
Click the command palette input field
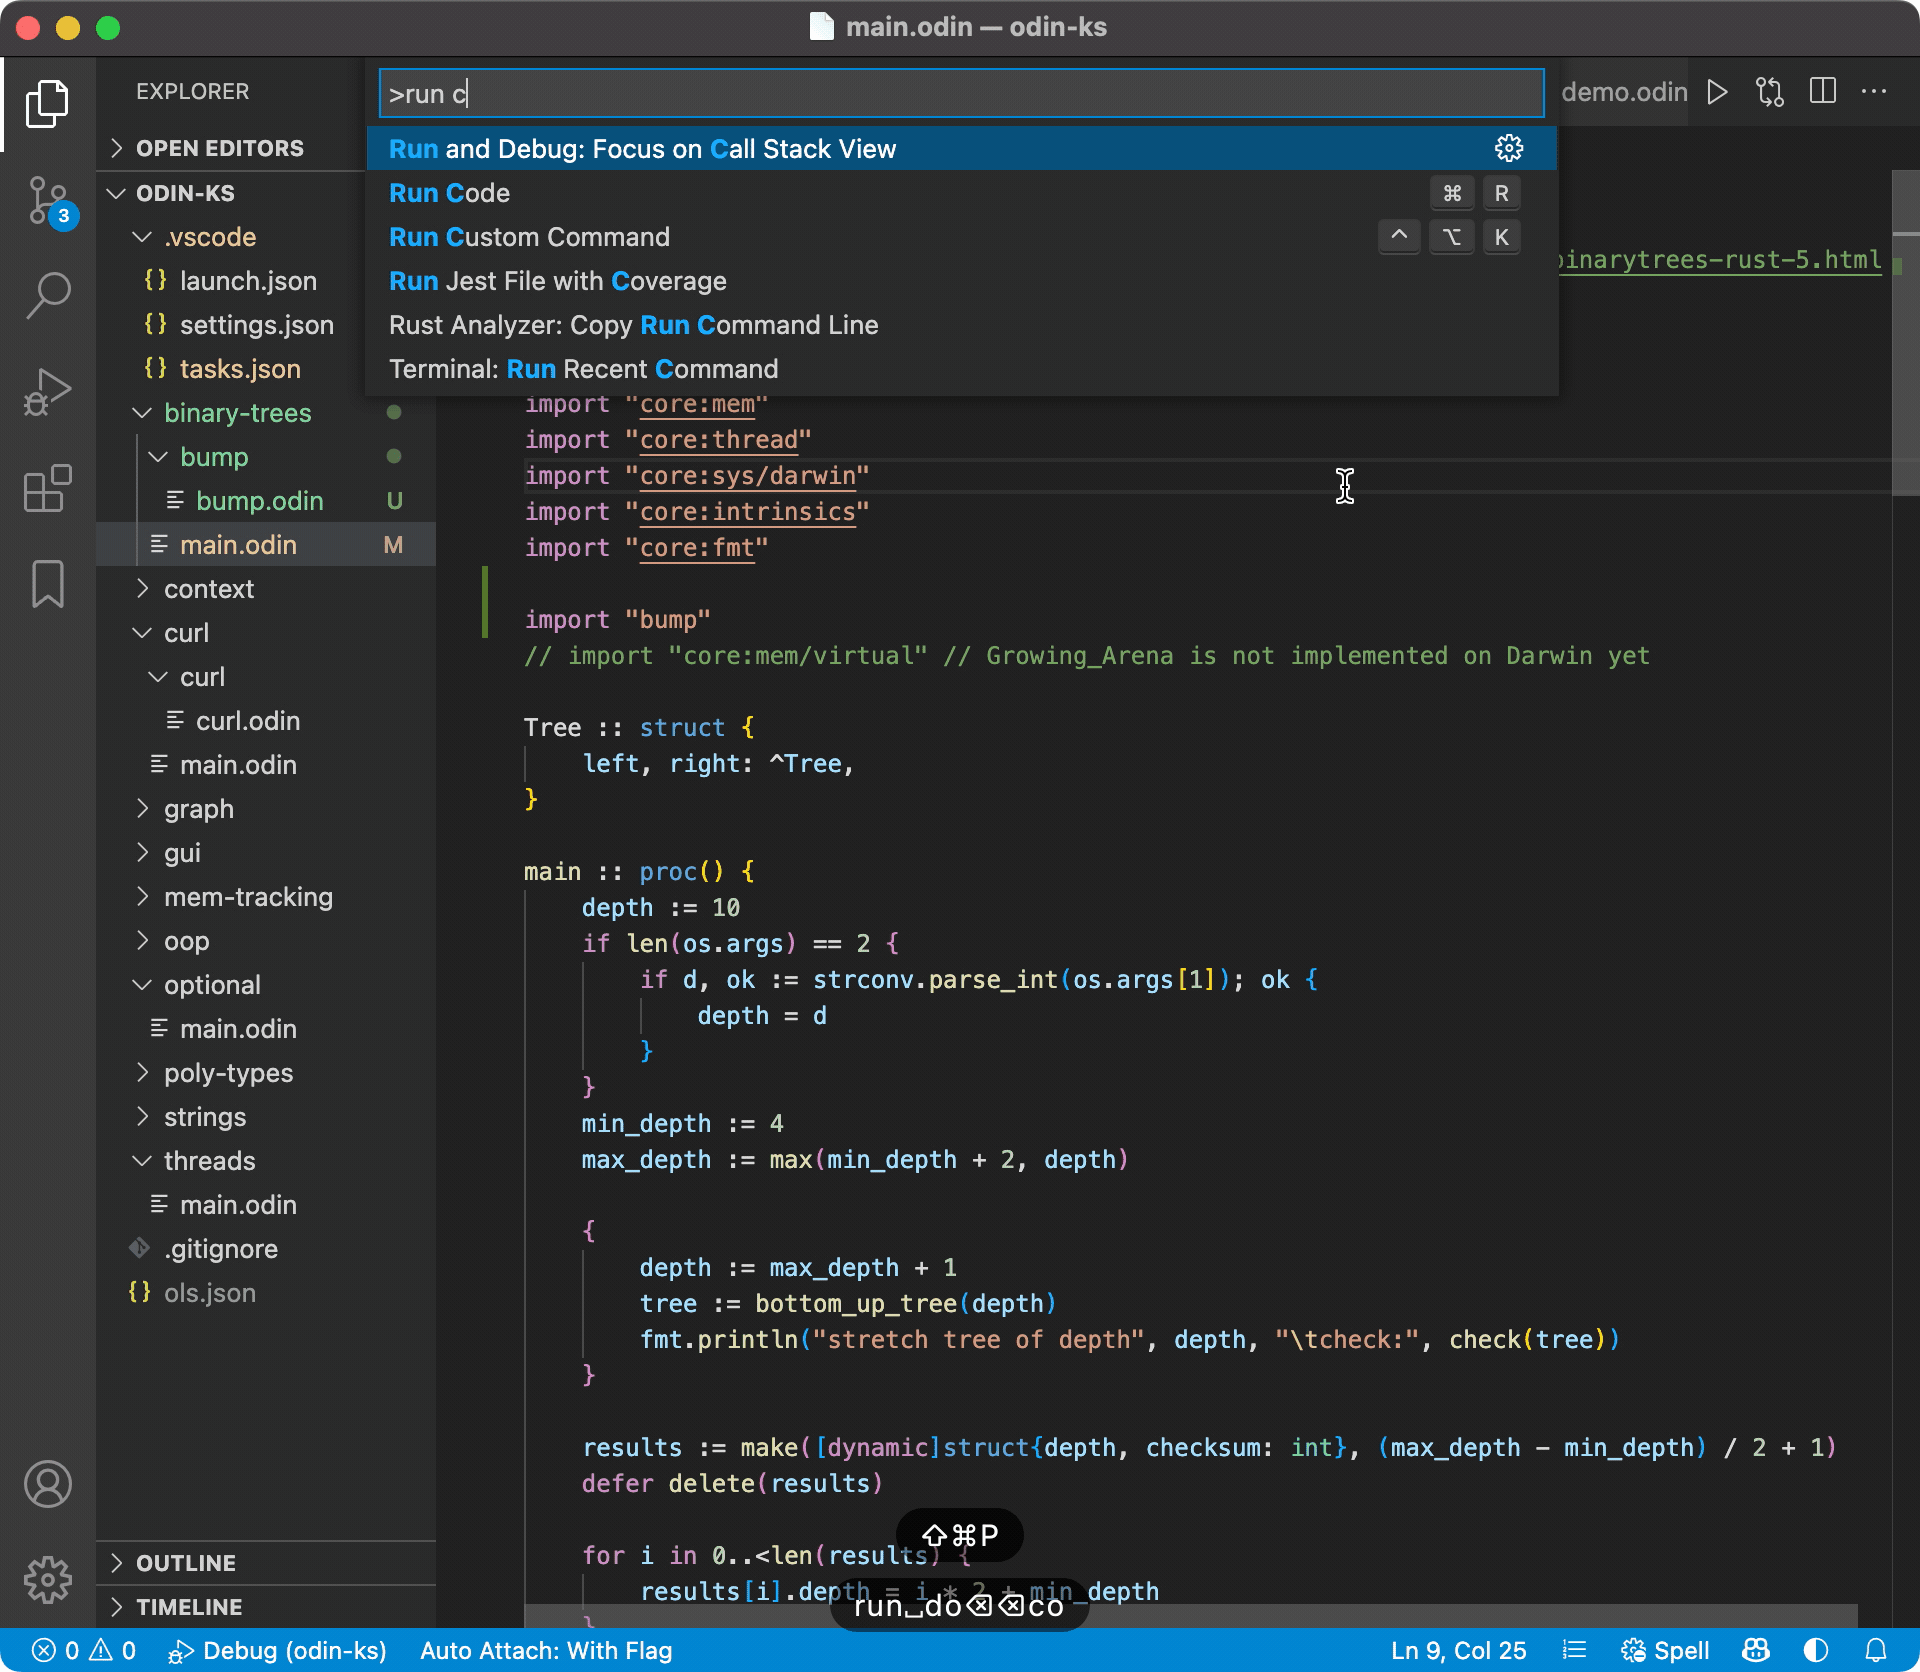click(962, 93)
